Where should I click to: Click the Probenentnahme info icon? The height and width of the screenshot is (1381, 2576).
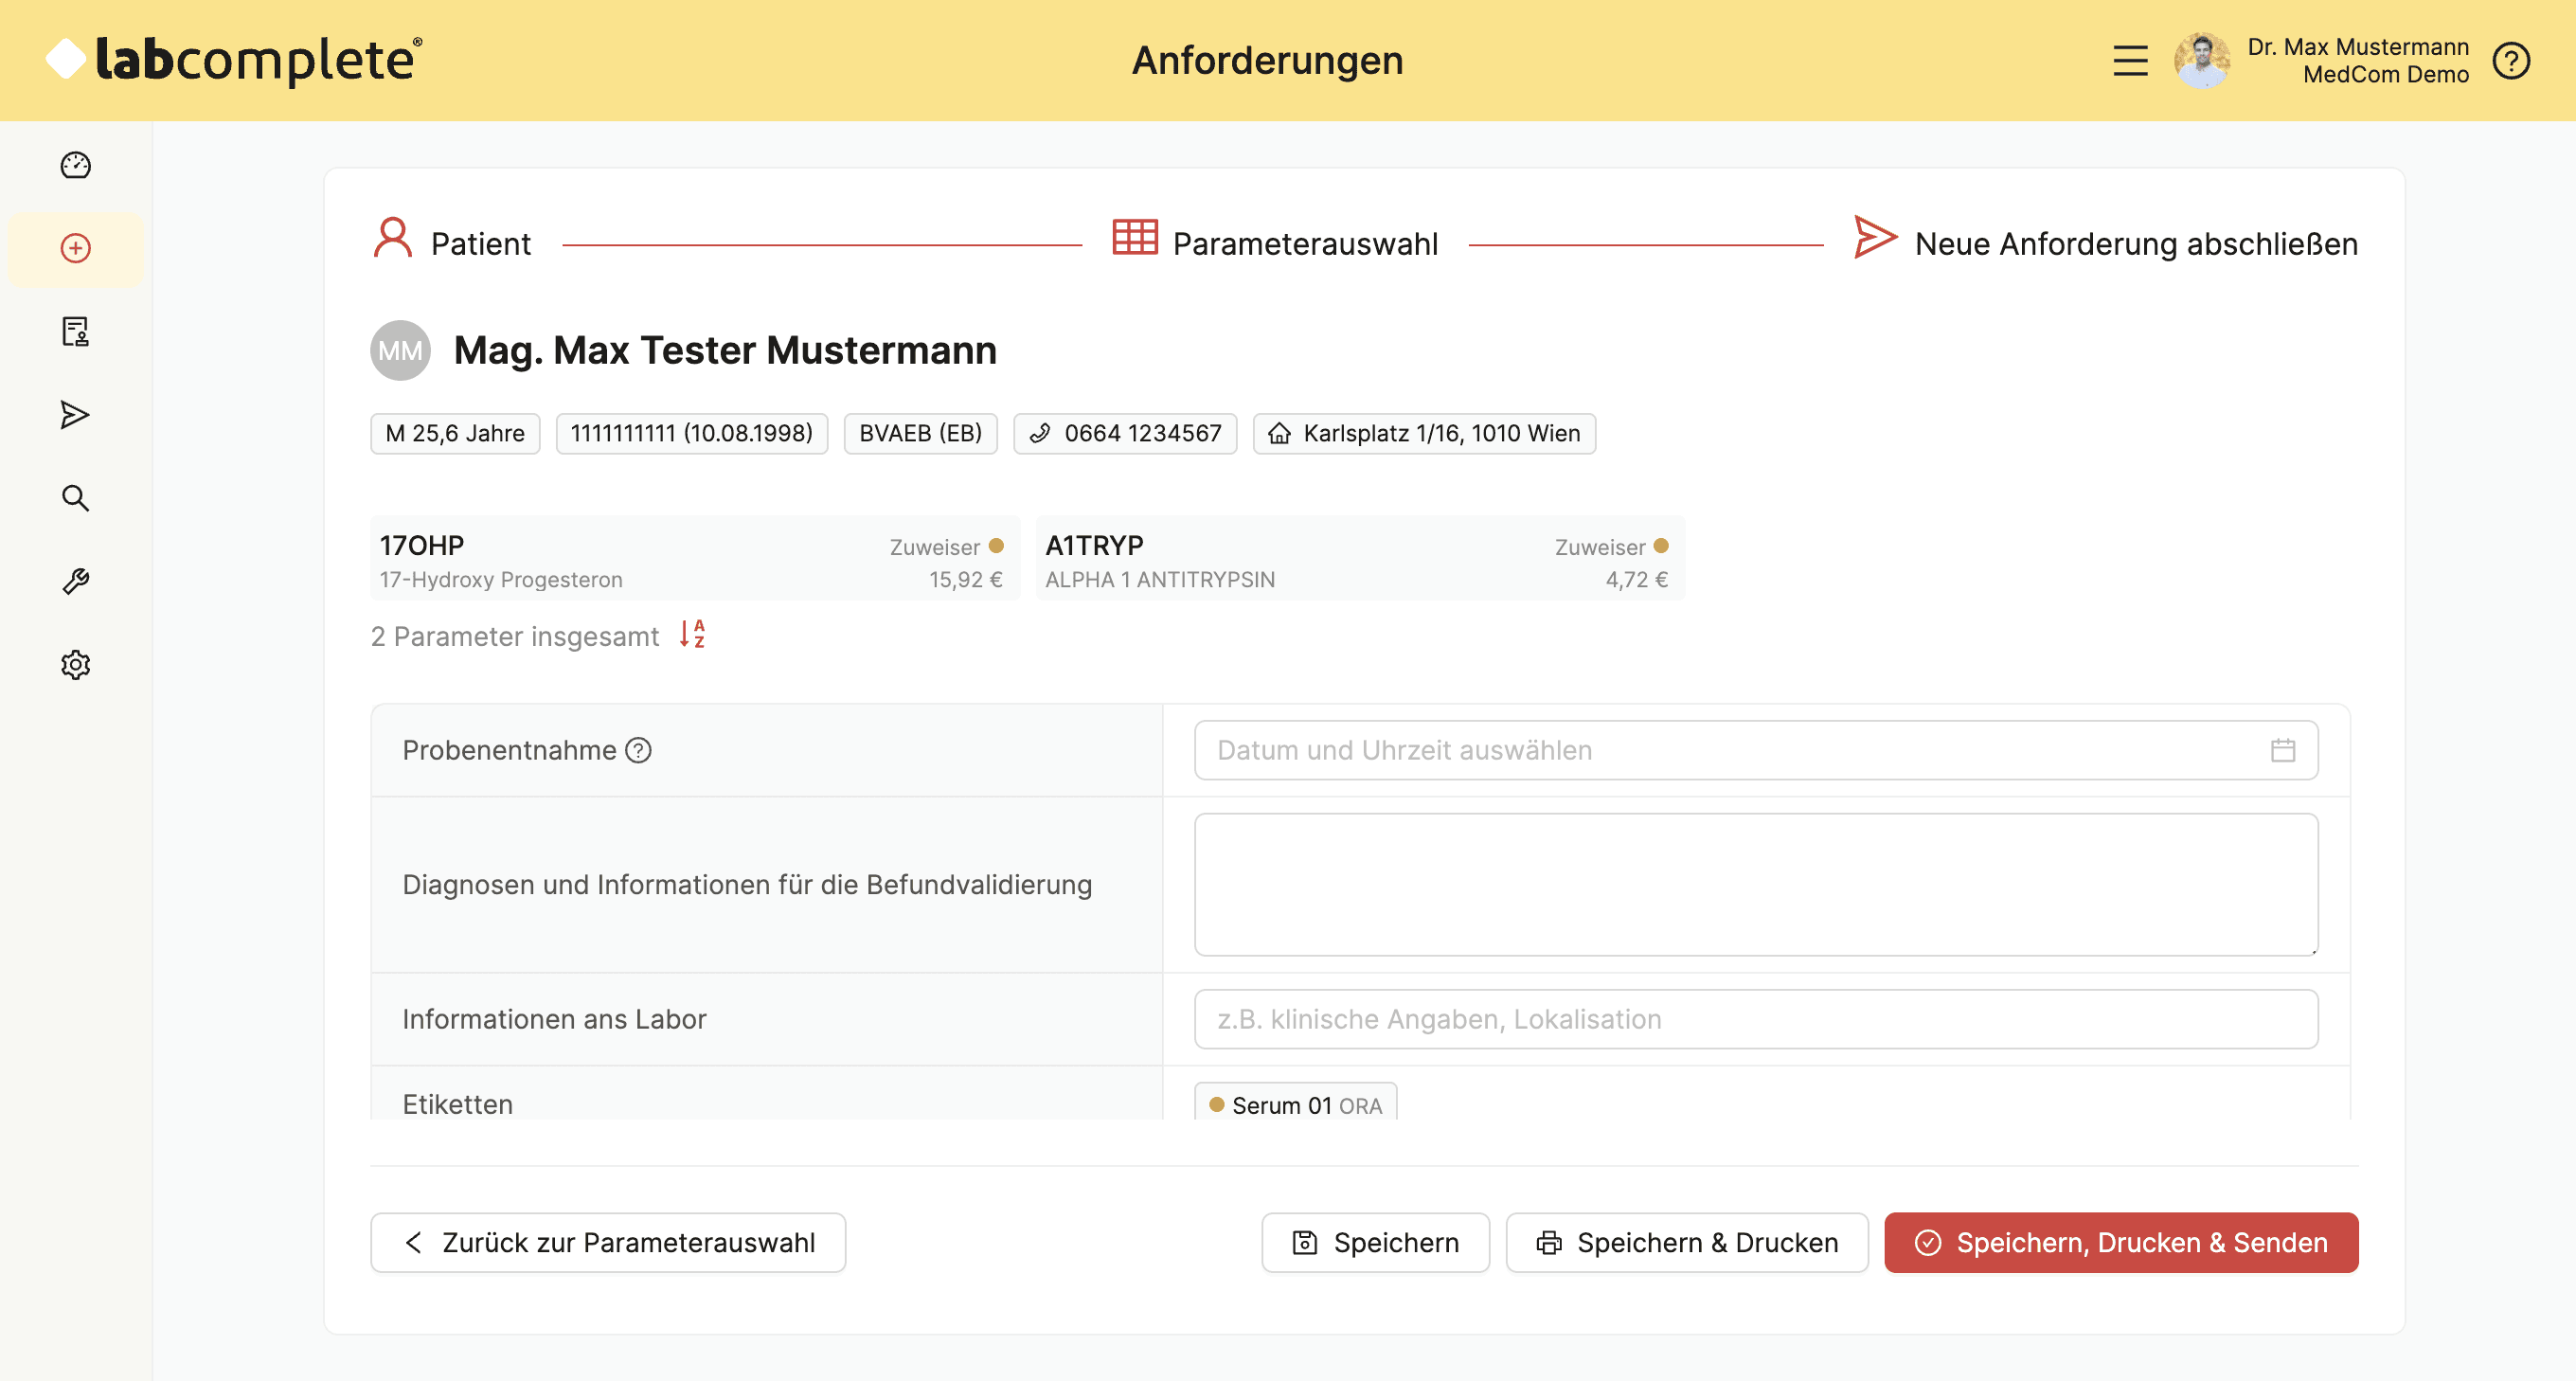(640, 749)
